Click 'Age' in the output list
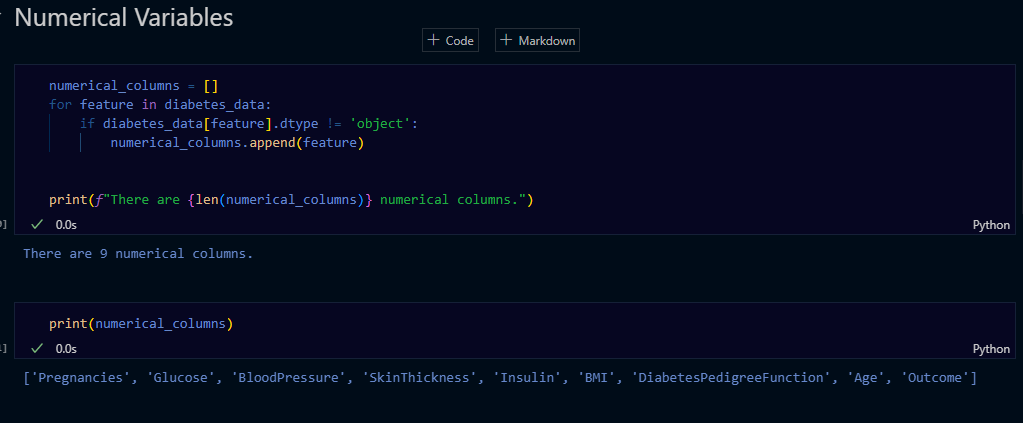The width and height of the screenshot is (1023, 423). (867, 377)
